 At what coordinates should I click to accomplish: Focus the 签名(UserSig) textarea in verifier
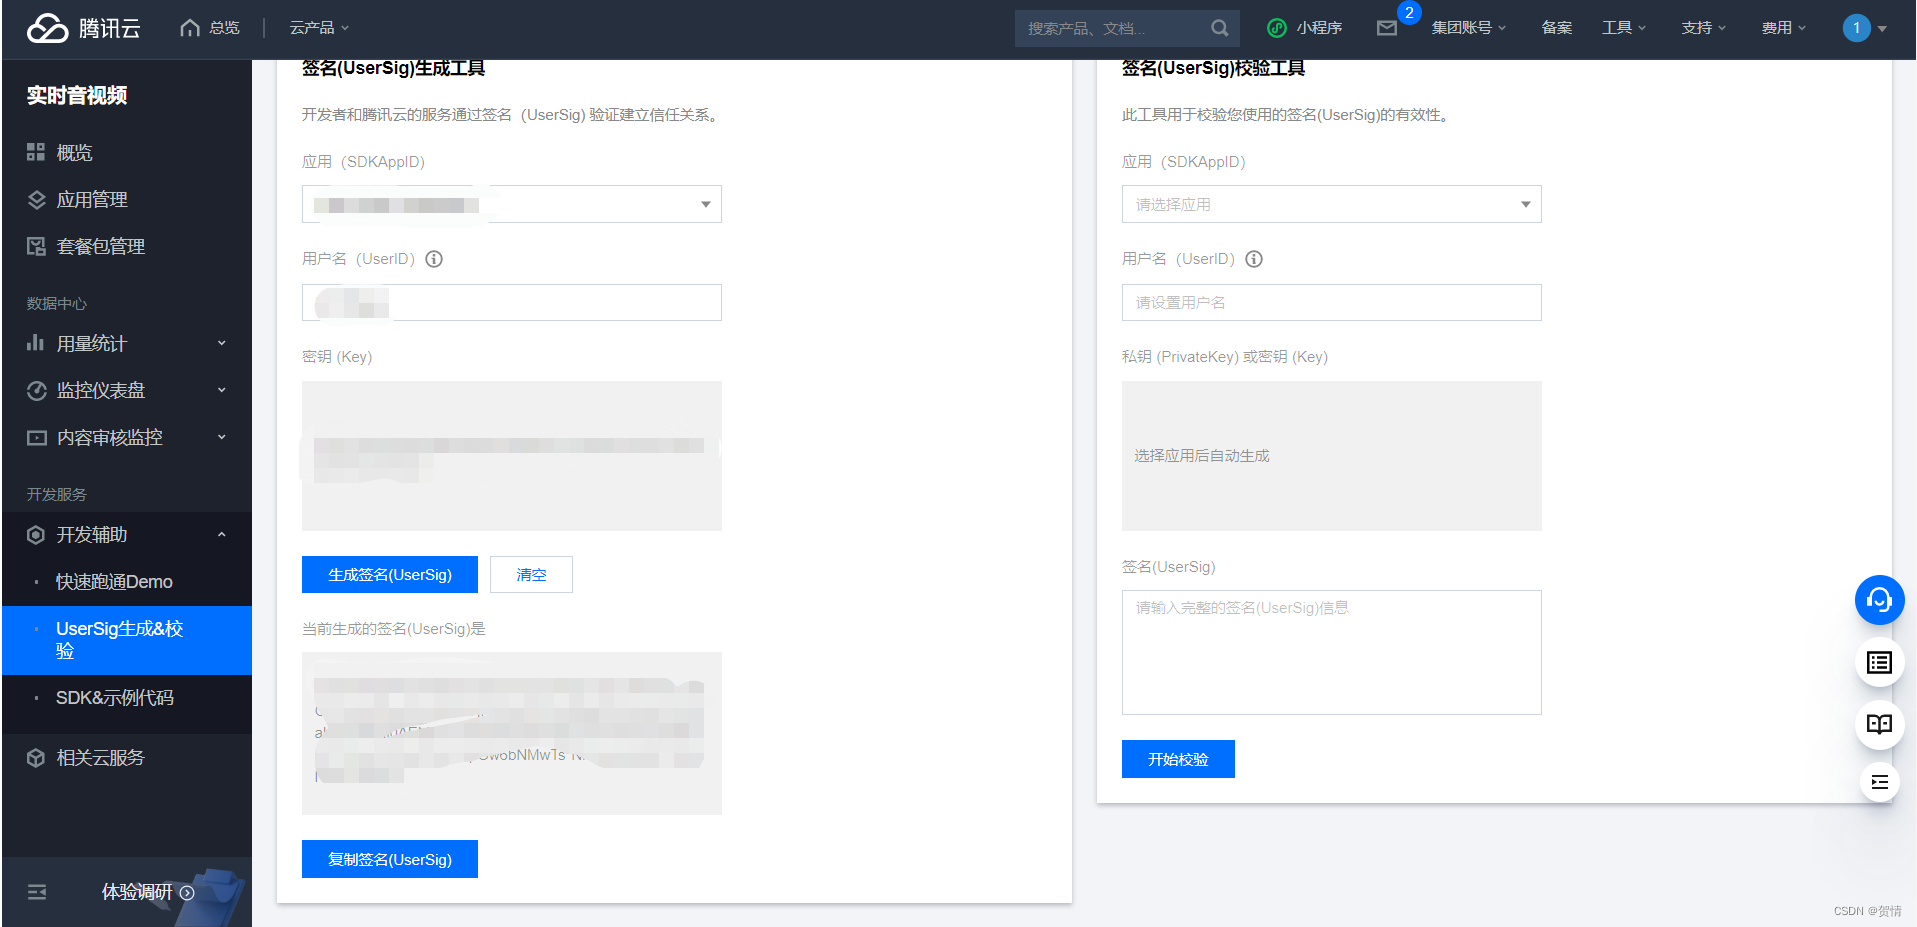(1331, 652)
